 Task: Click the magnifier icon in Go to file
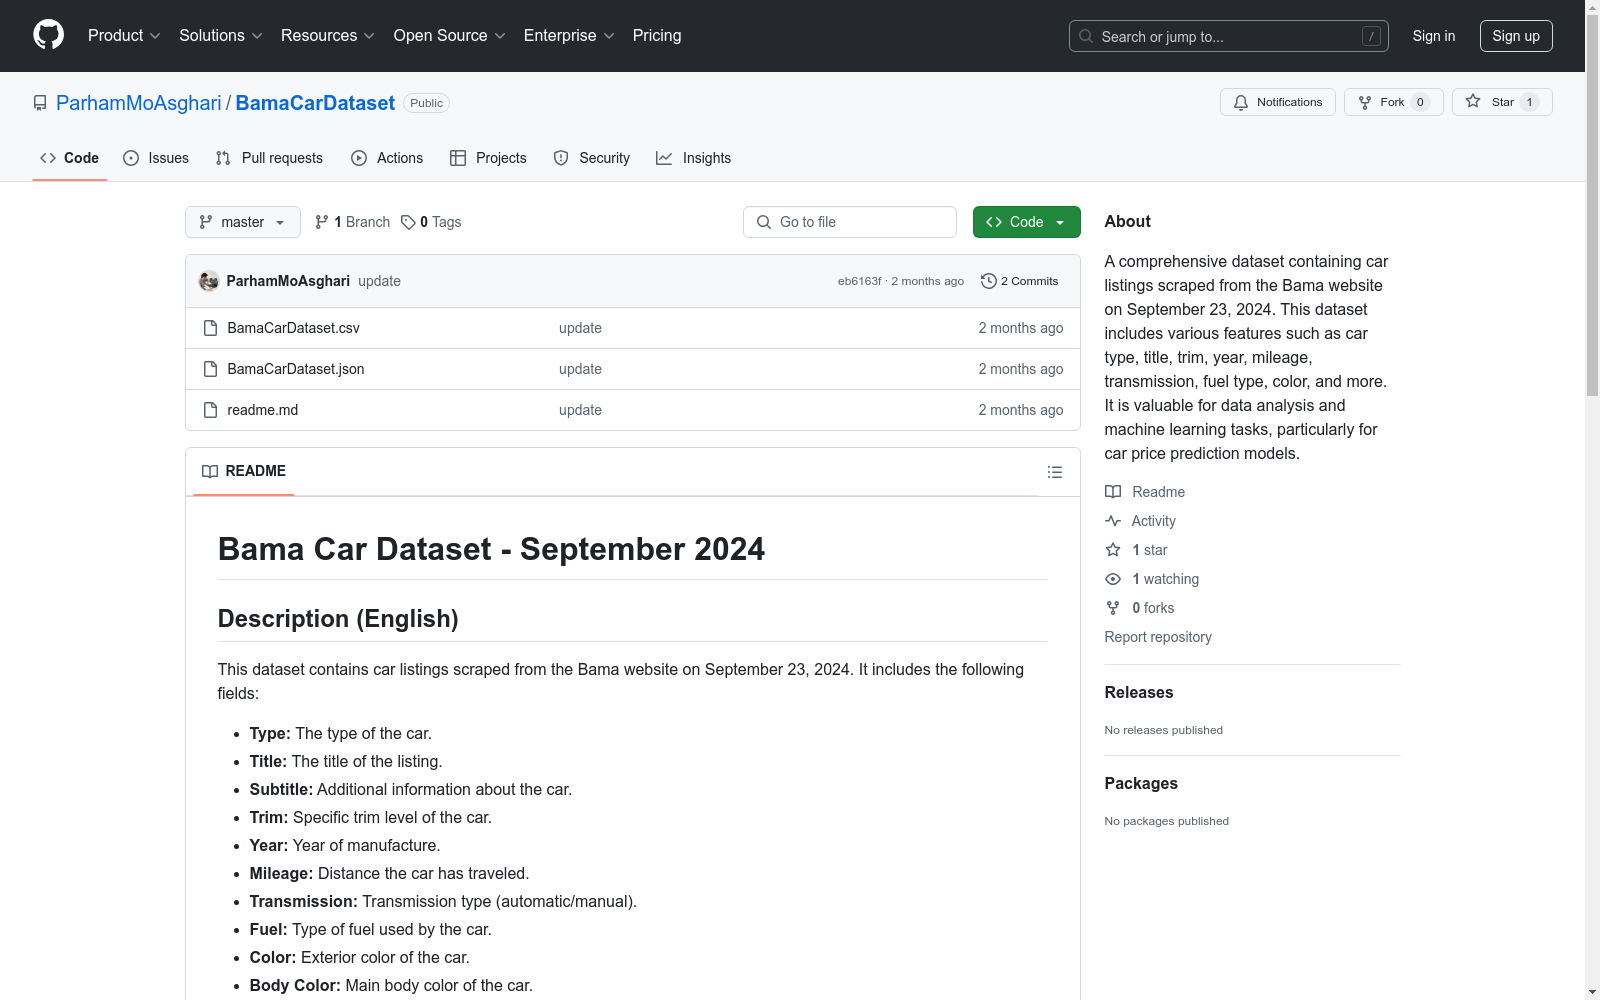click(x=764, y=222)
